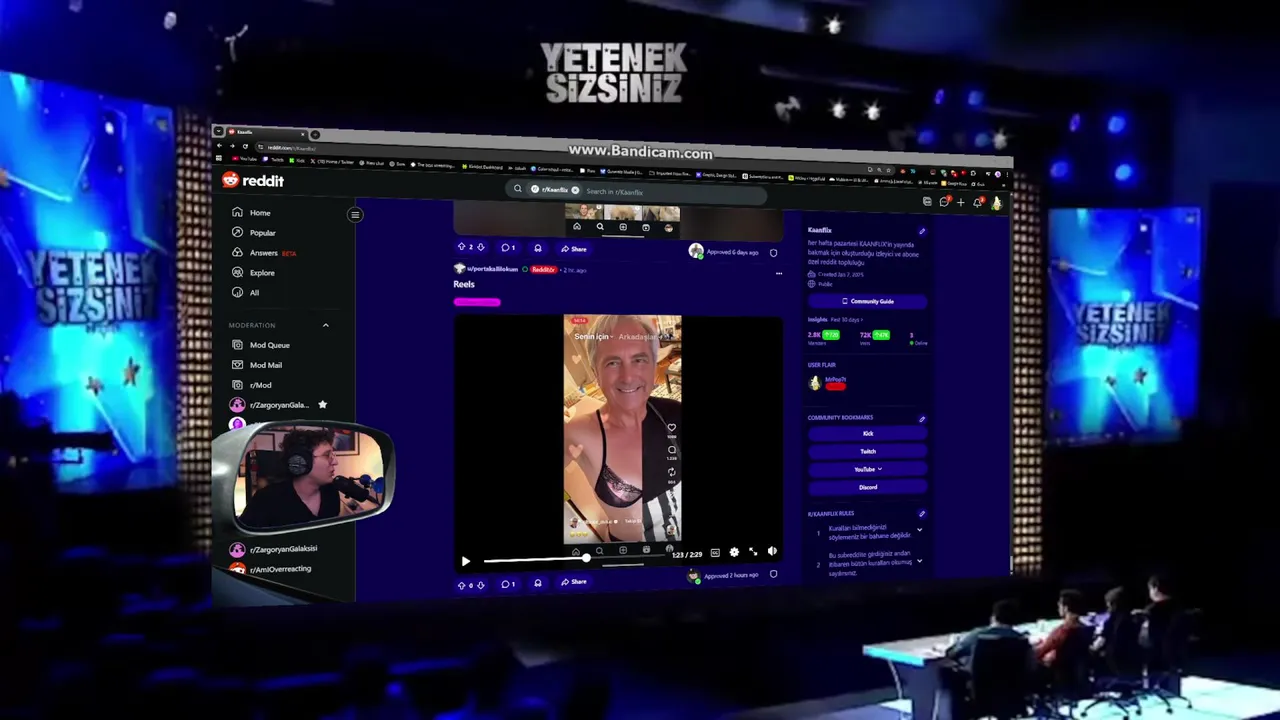Downvote the Reels post with score 0
The image size is (1280, 720).
[x=481, y=584]
